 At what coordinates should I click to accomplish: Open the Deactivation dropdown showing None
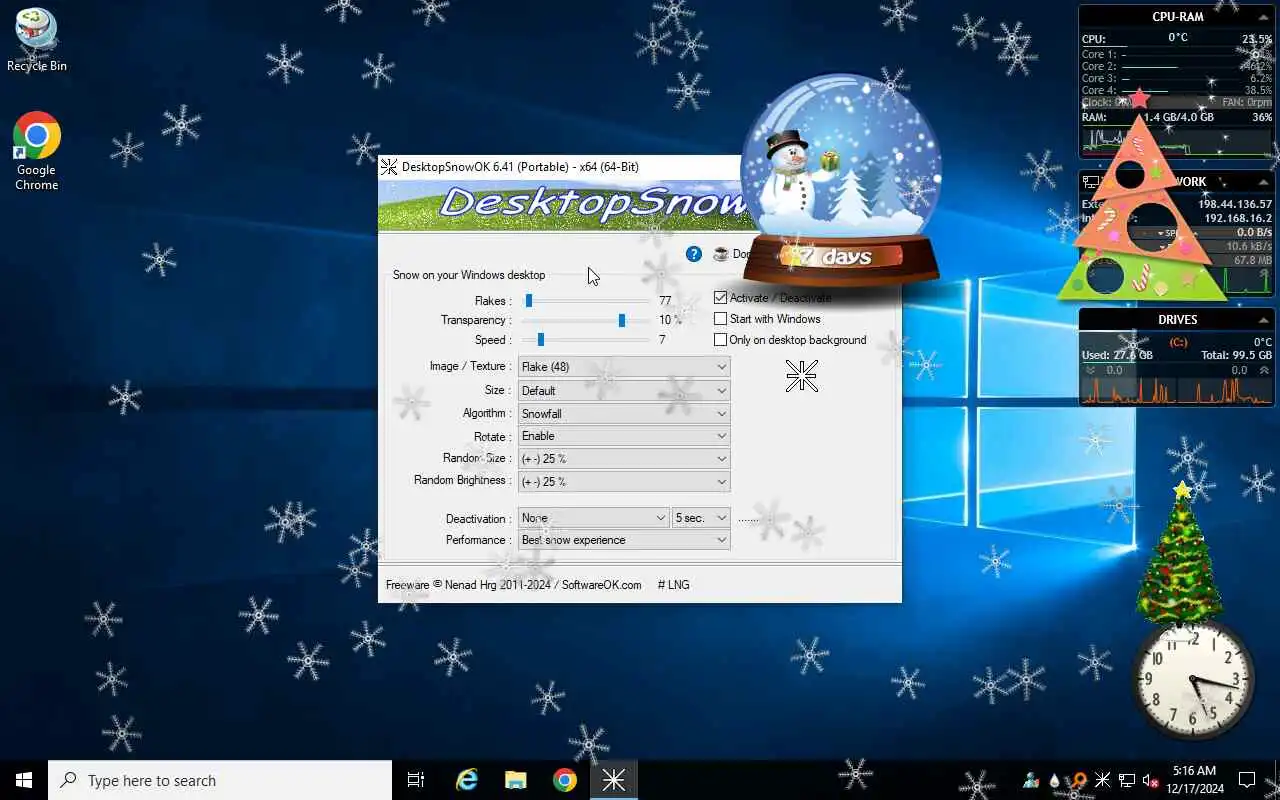tap(594, 518)
